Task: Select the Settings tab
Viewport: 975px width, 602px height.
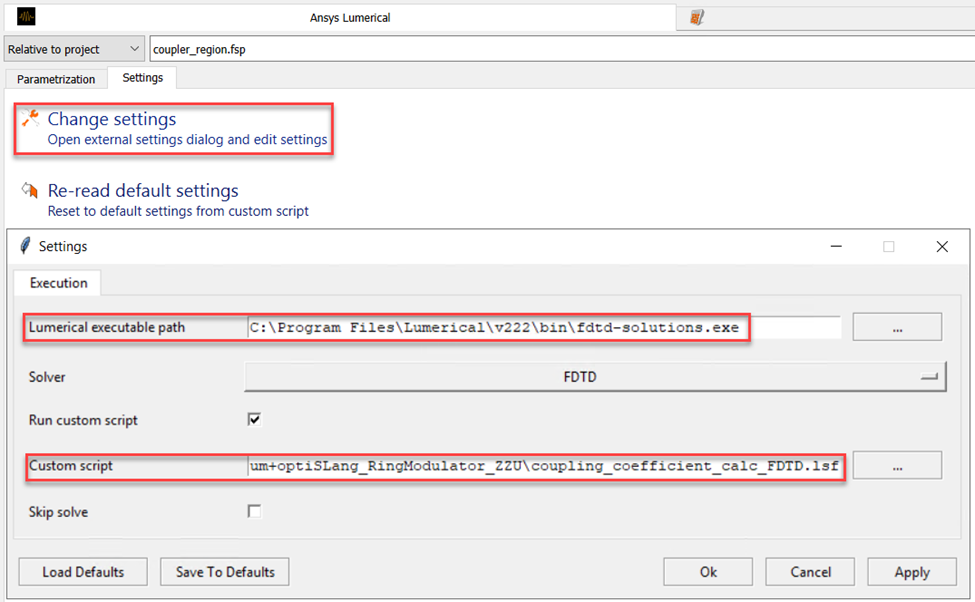Action: tap(142, 78)
